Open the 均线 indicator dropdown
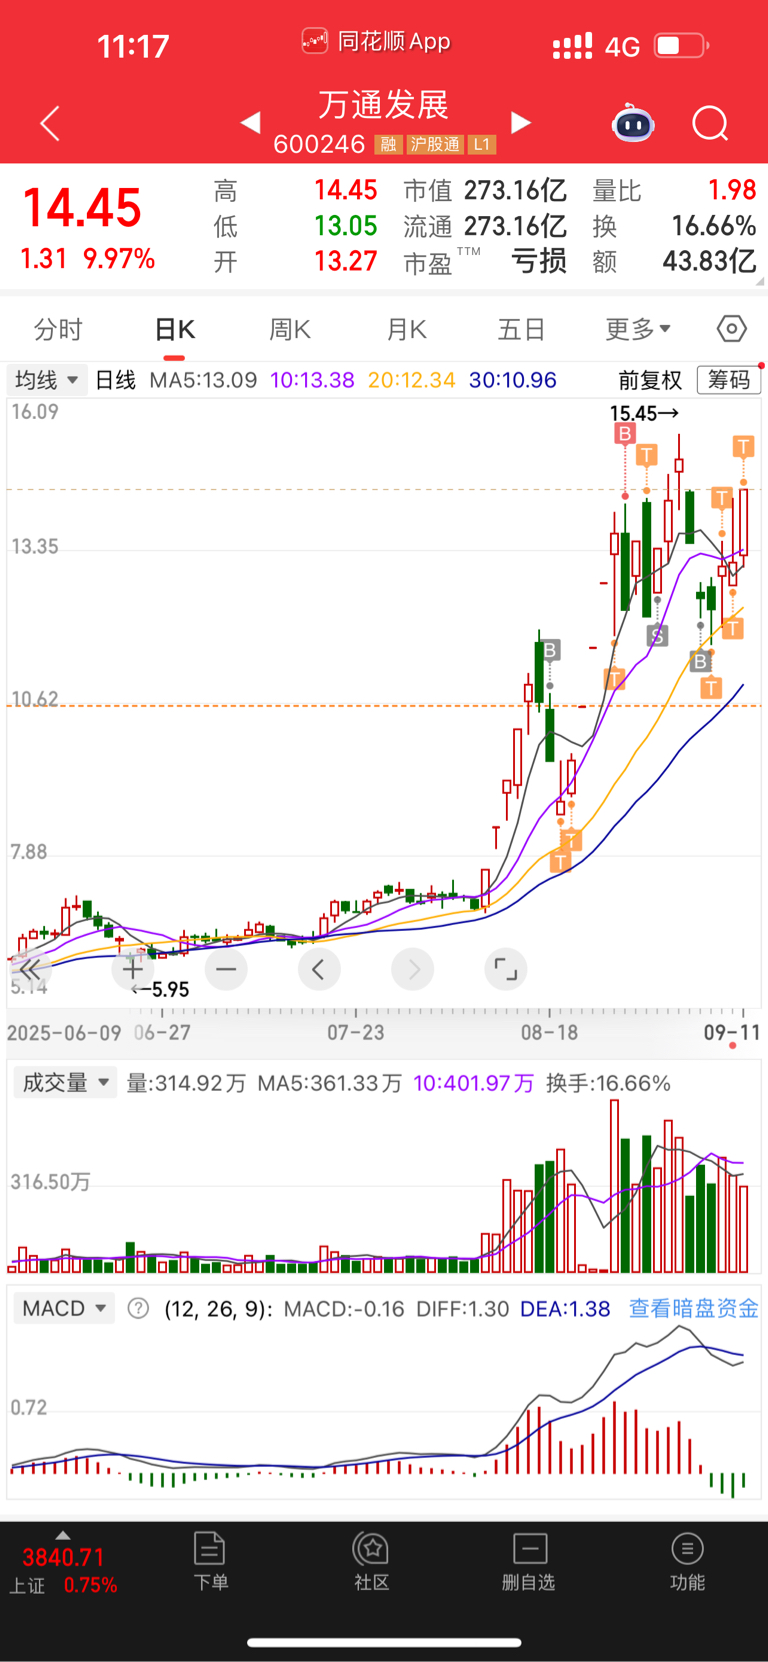The width and height of the screenshot is (768, 1662). pos(46,380)
